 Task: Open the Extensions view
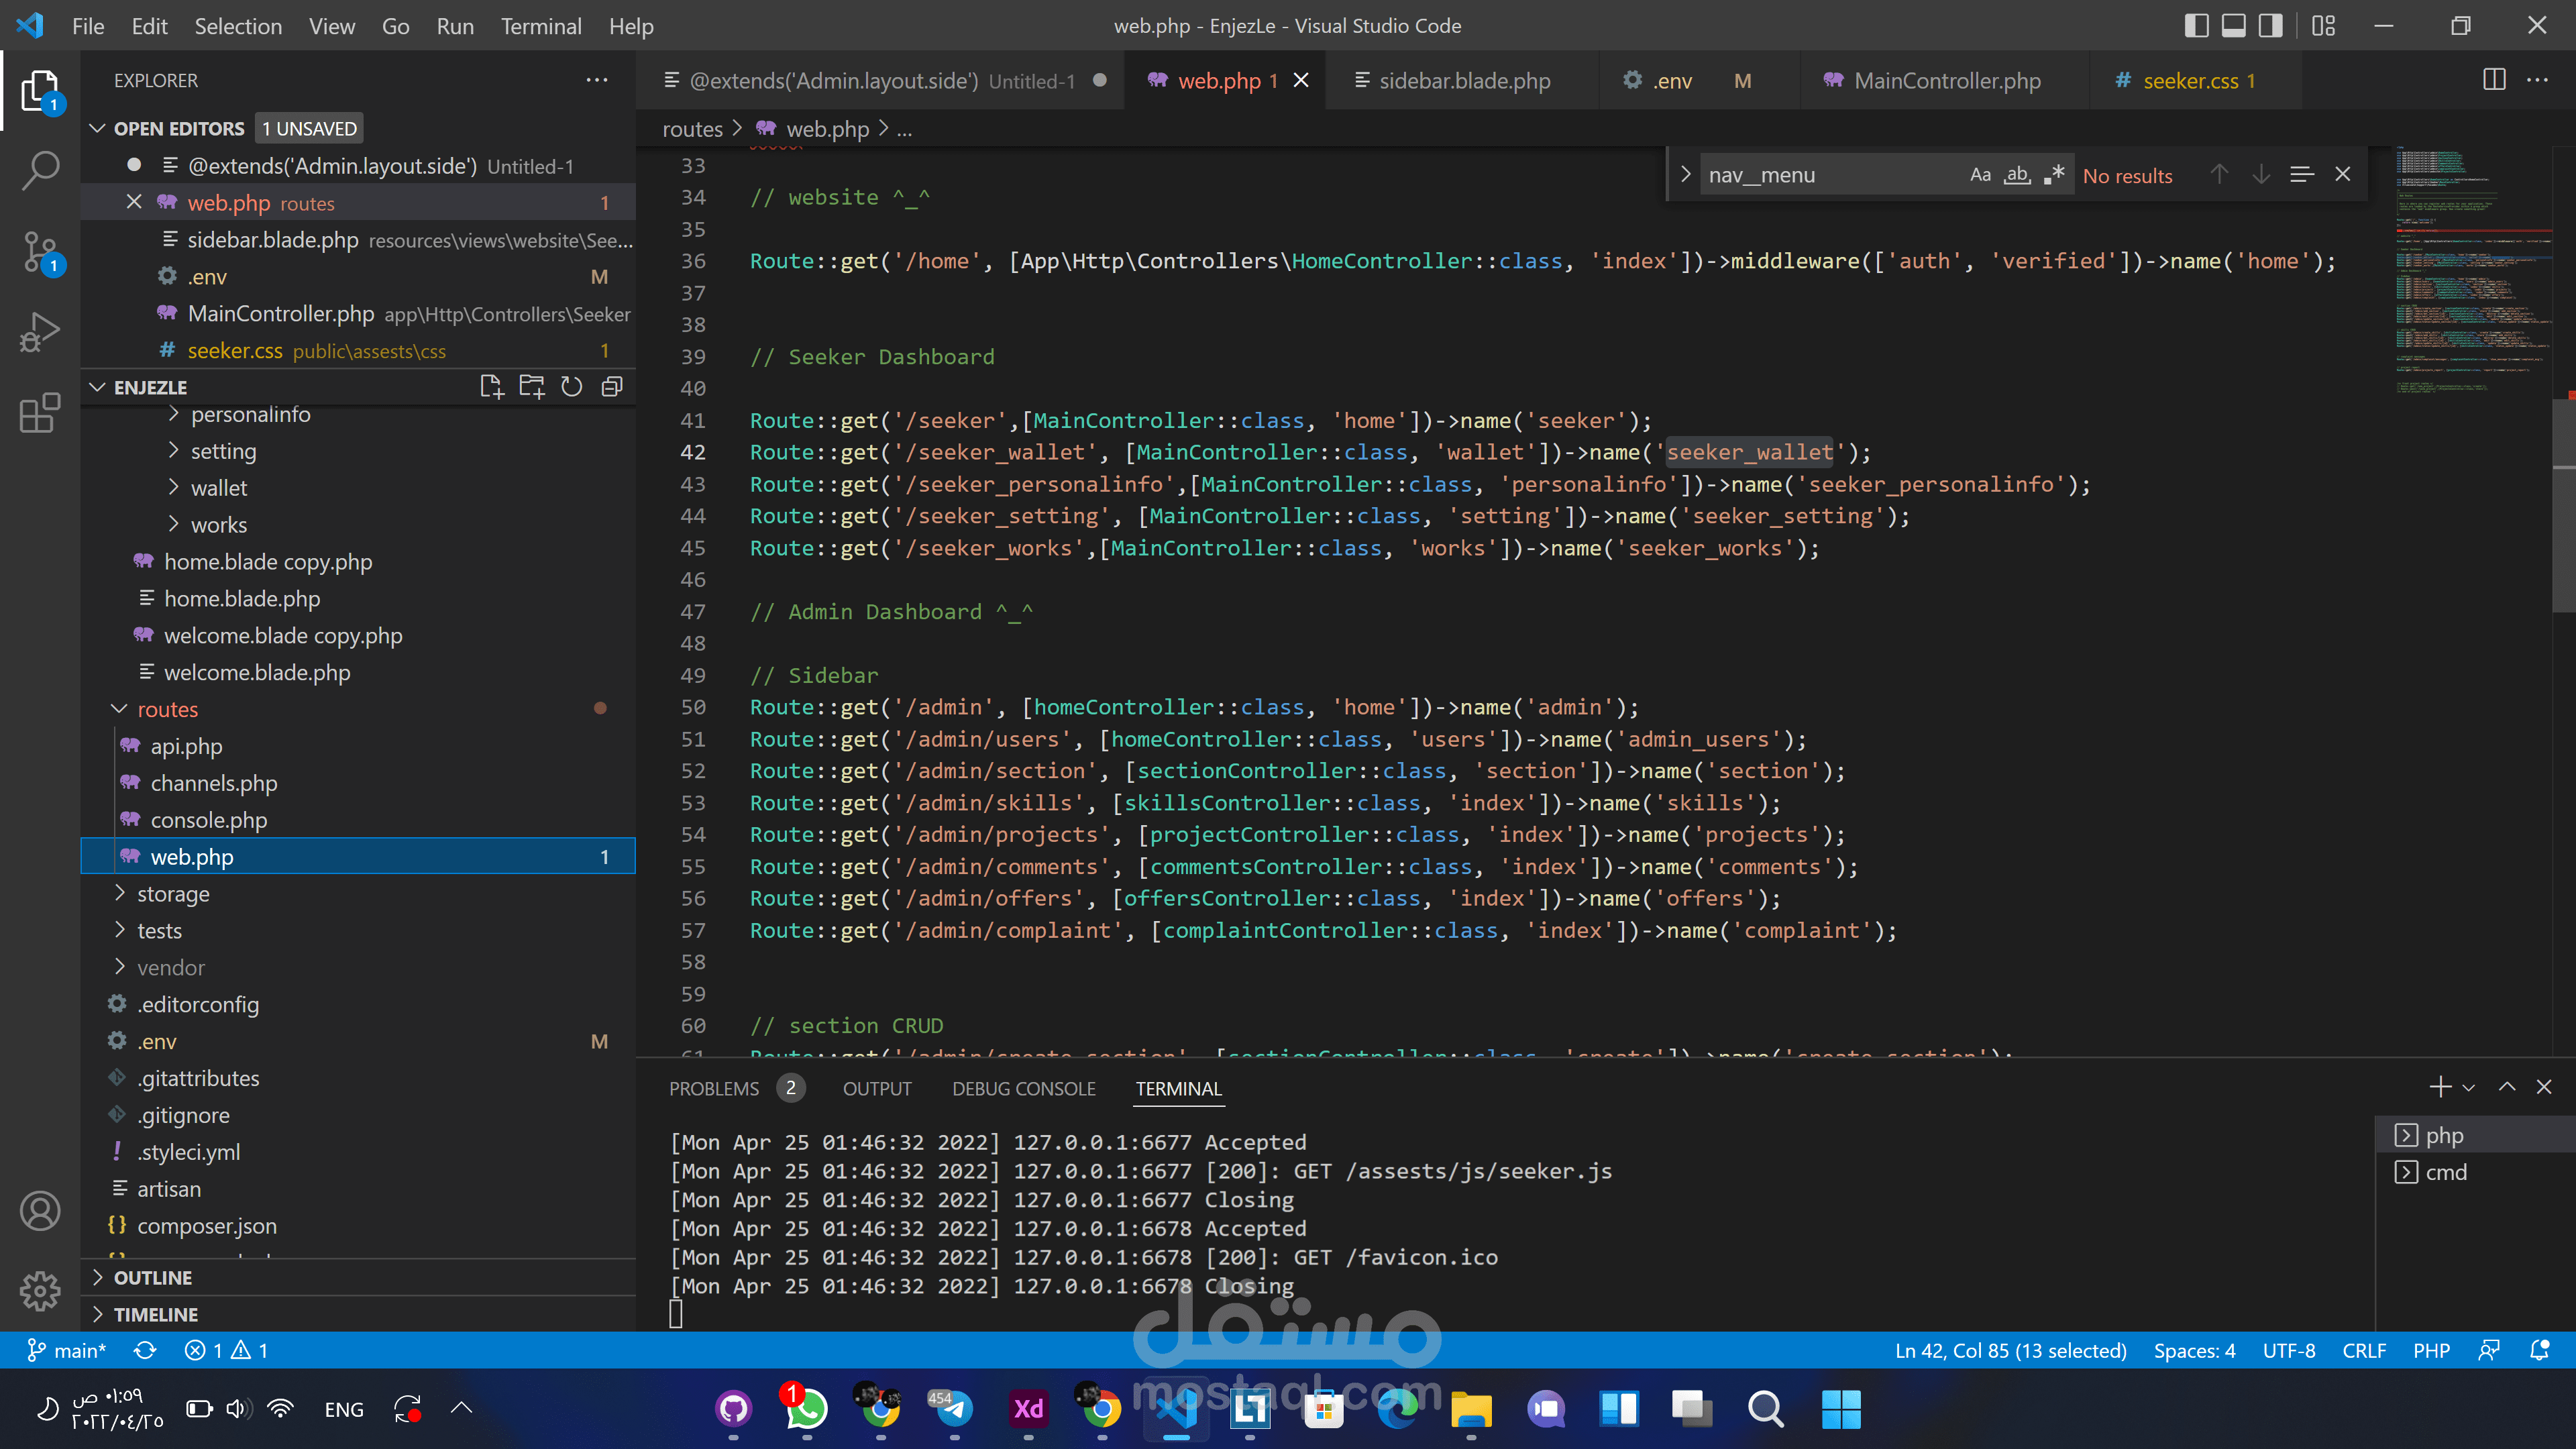click(40, 413)
